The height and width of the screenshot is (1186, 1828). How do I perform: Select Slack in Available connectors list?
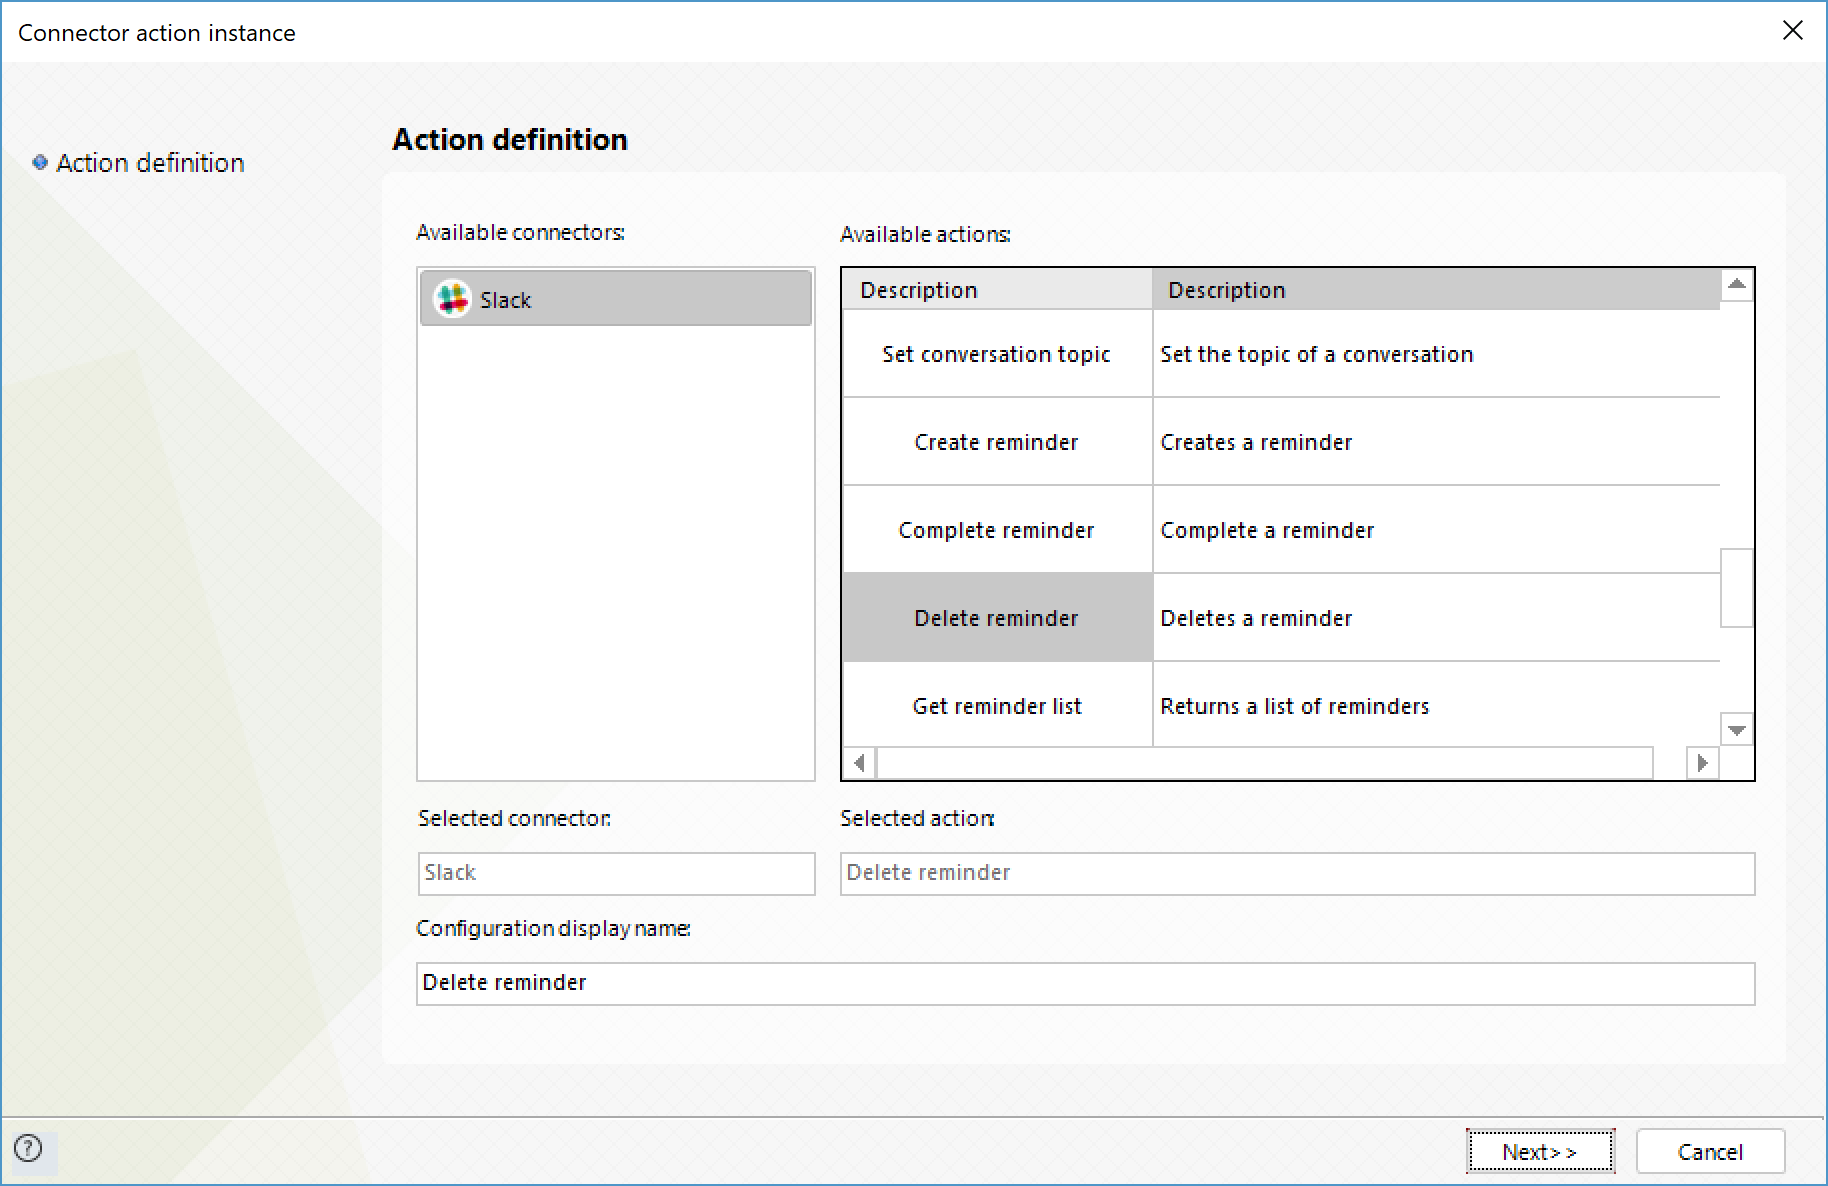click(616, 298)
